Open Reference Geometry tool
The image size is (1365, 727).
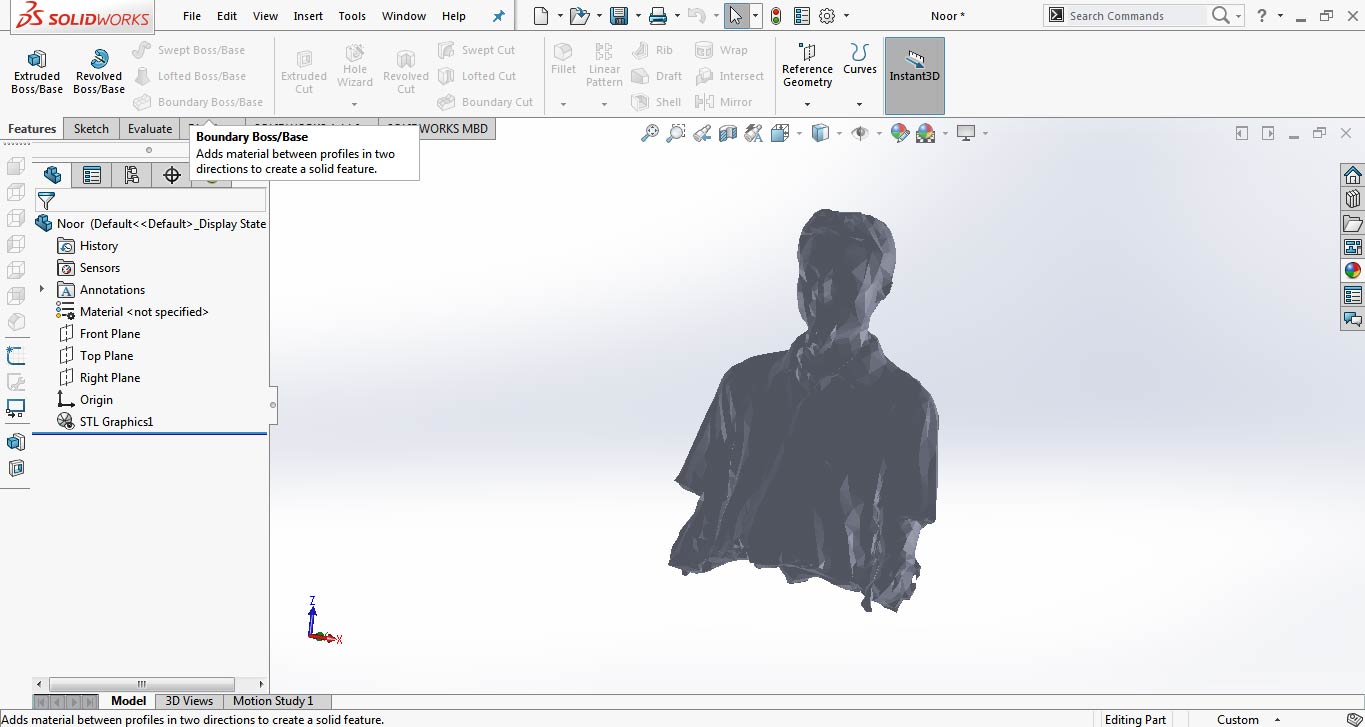click(807, 64)
